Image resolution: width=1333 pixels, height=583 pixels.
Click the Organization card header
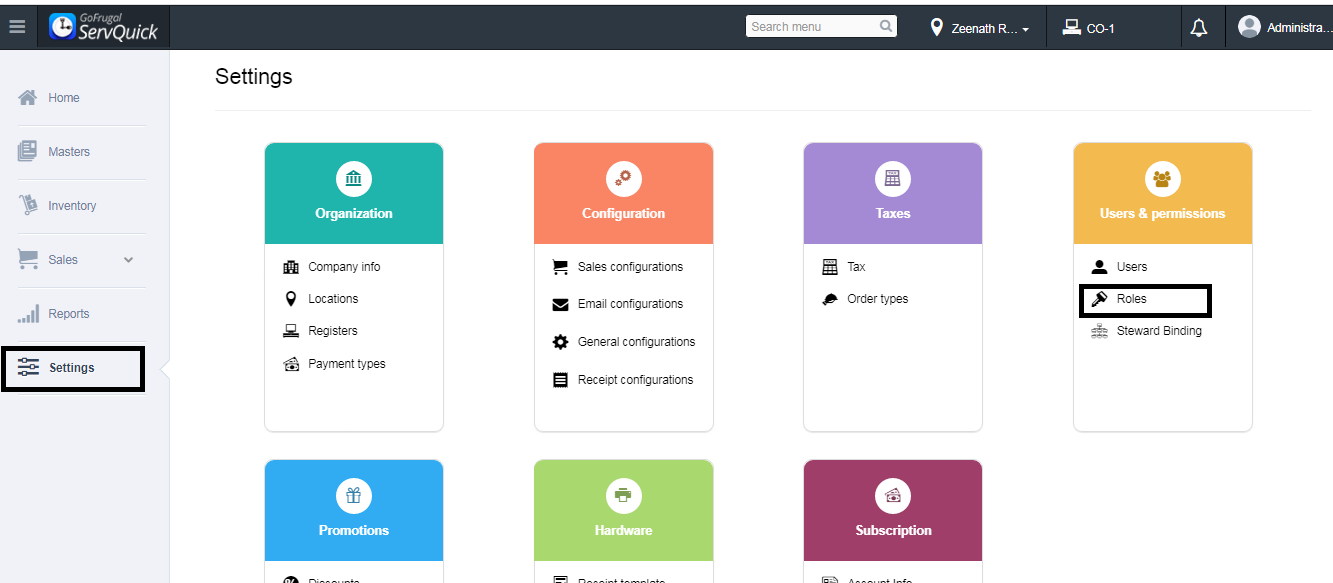point(354,193)
